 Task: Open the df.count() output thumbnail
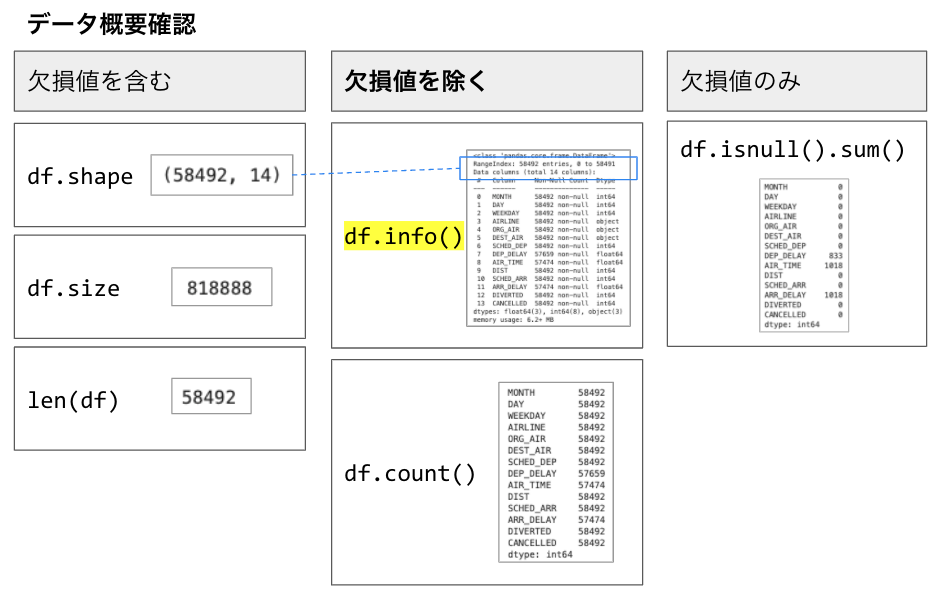click(x=555, y=473)
